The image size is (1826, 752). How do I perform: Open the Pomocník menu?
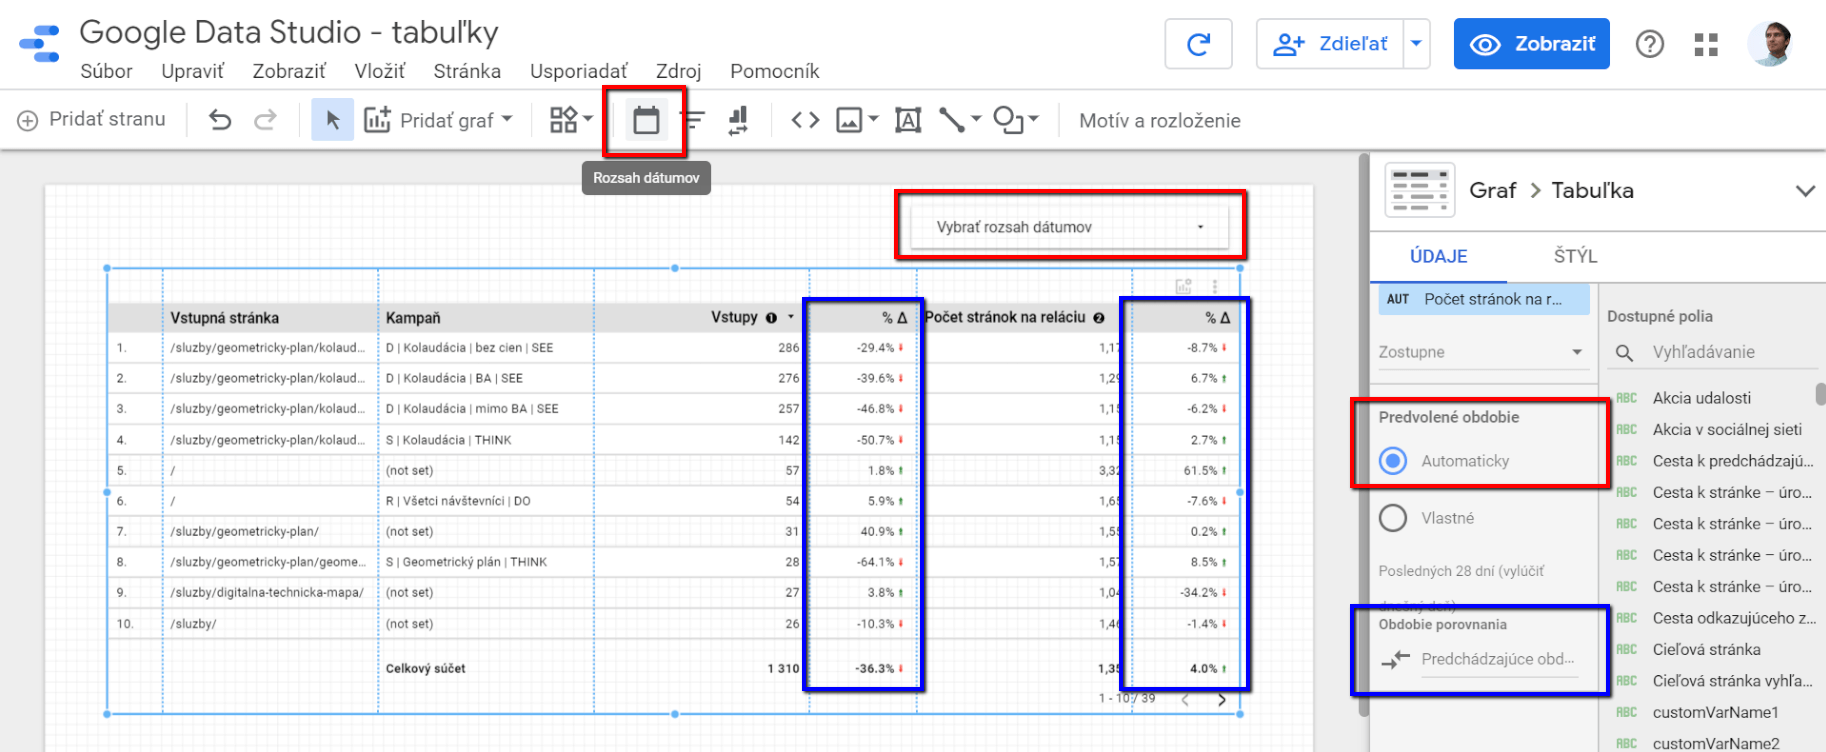click(x=775, y=71)
